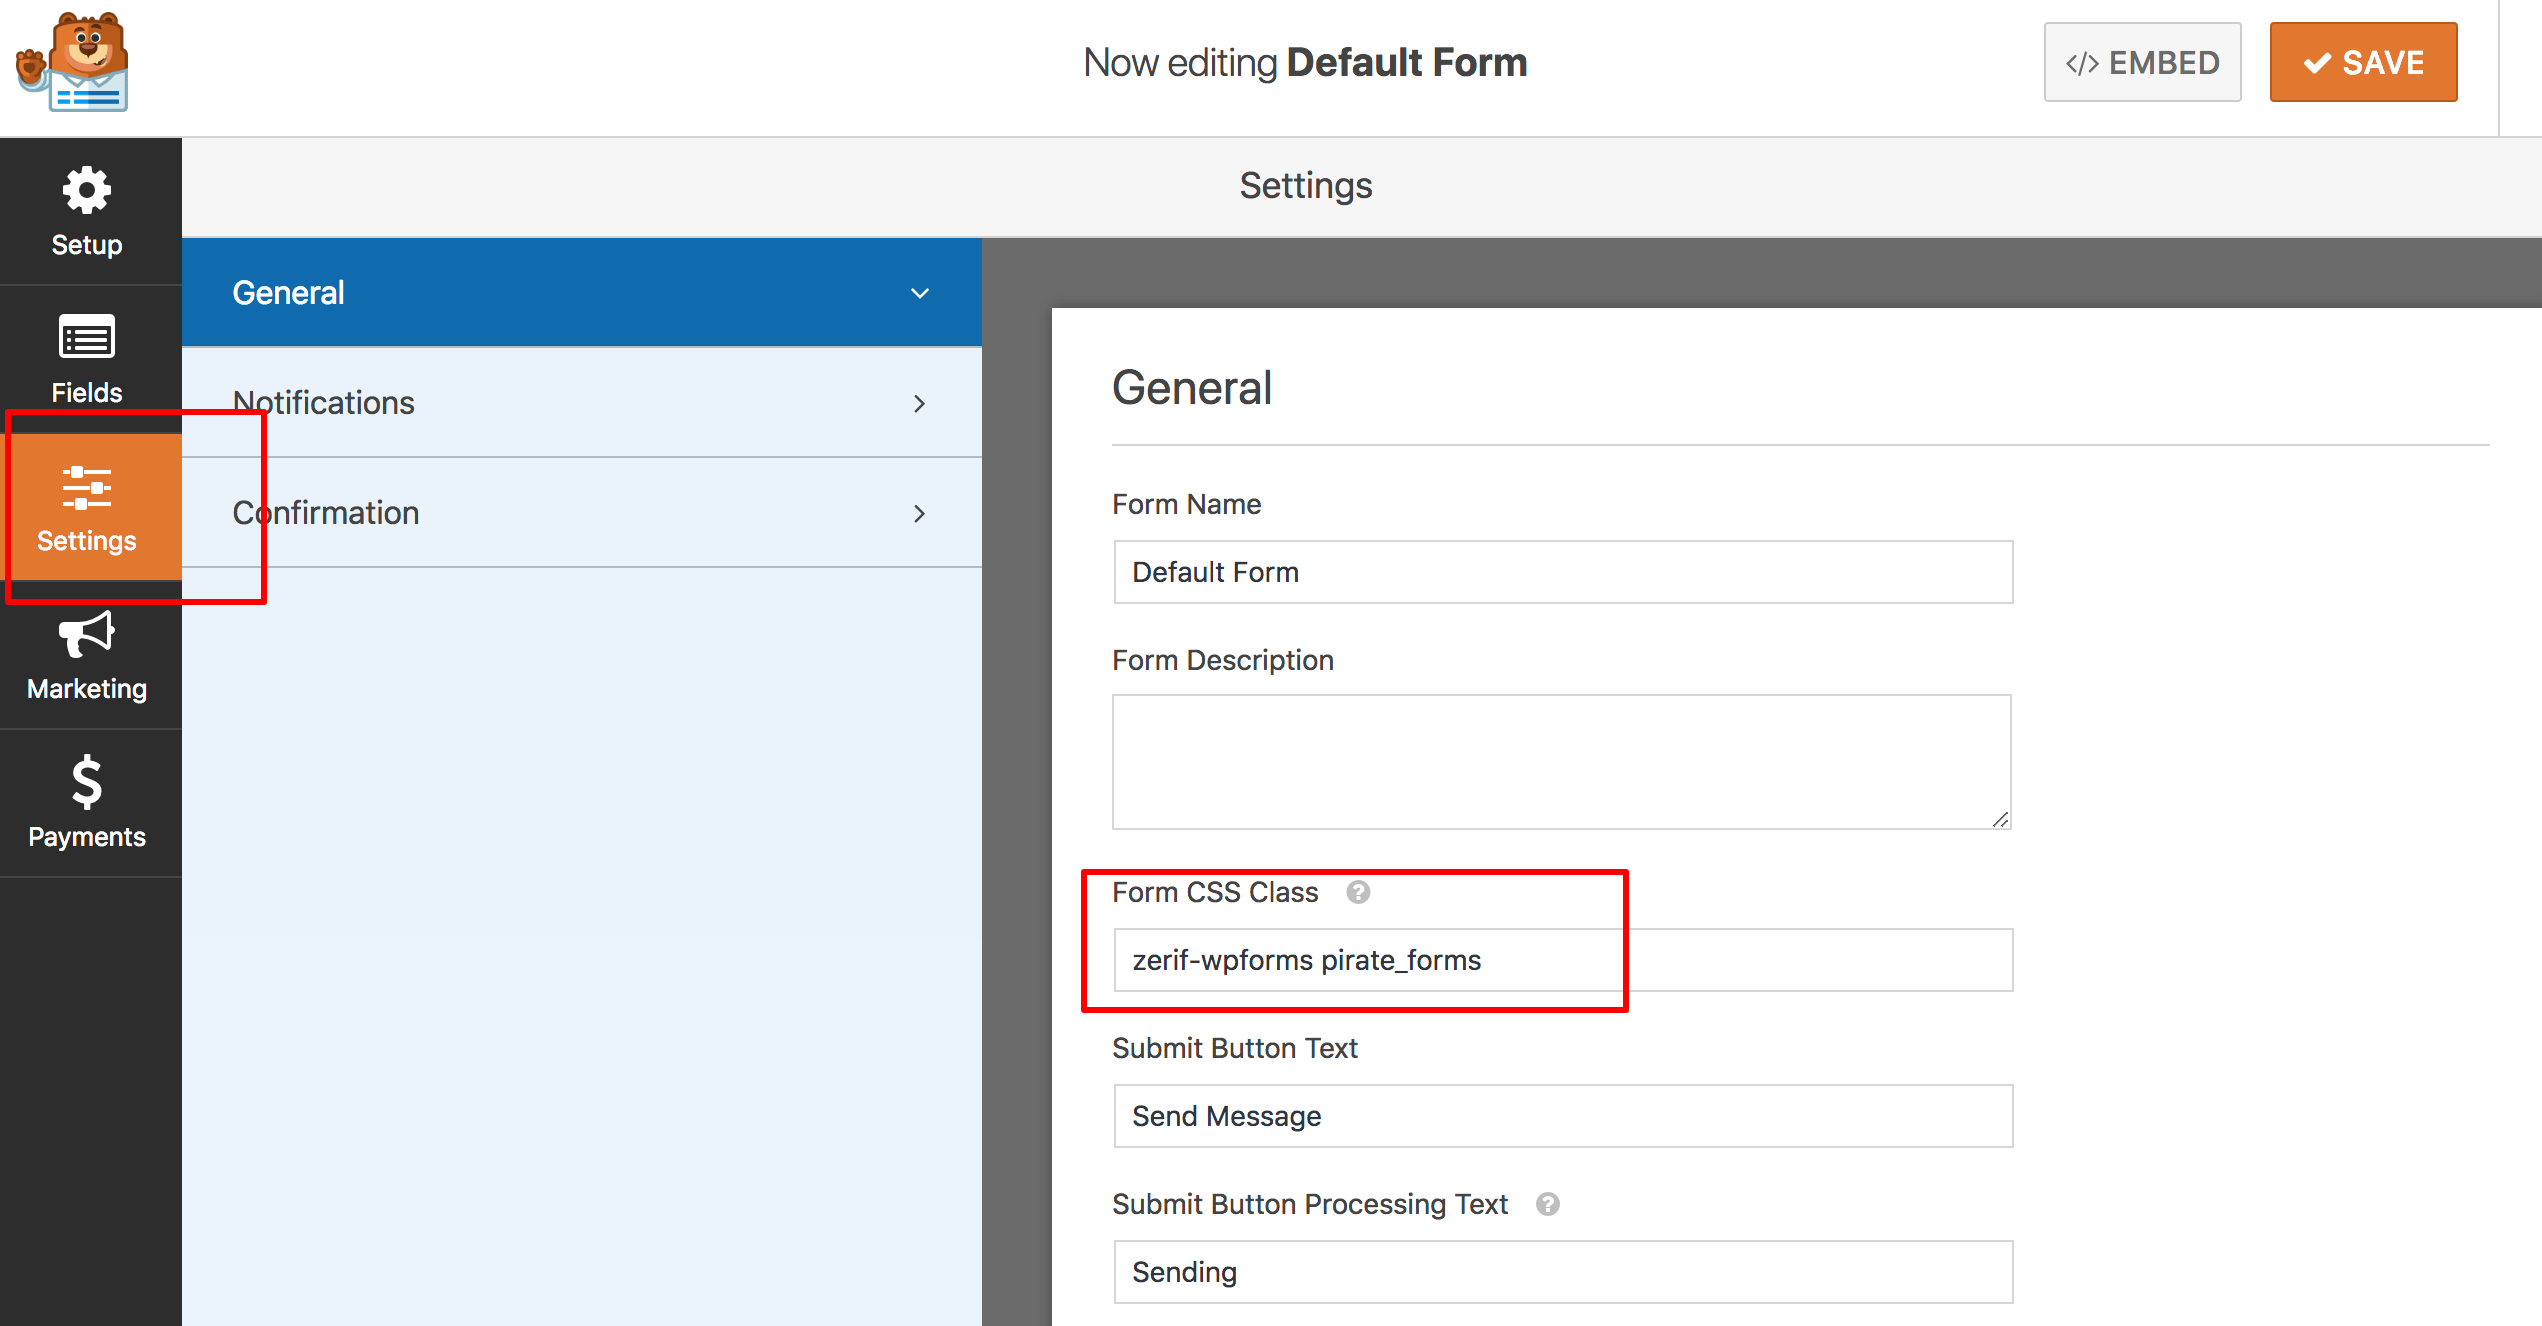Grab the Form Description resize handle

[x=2000, y=819]
